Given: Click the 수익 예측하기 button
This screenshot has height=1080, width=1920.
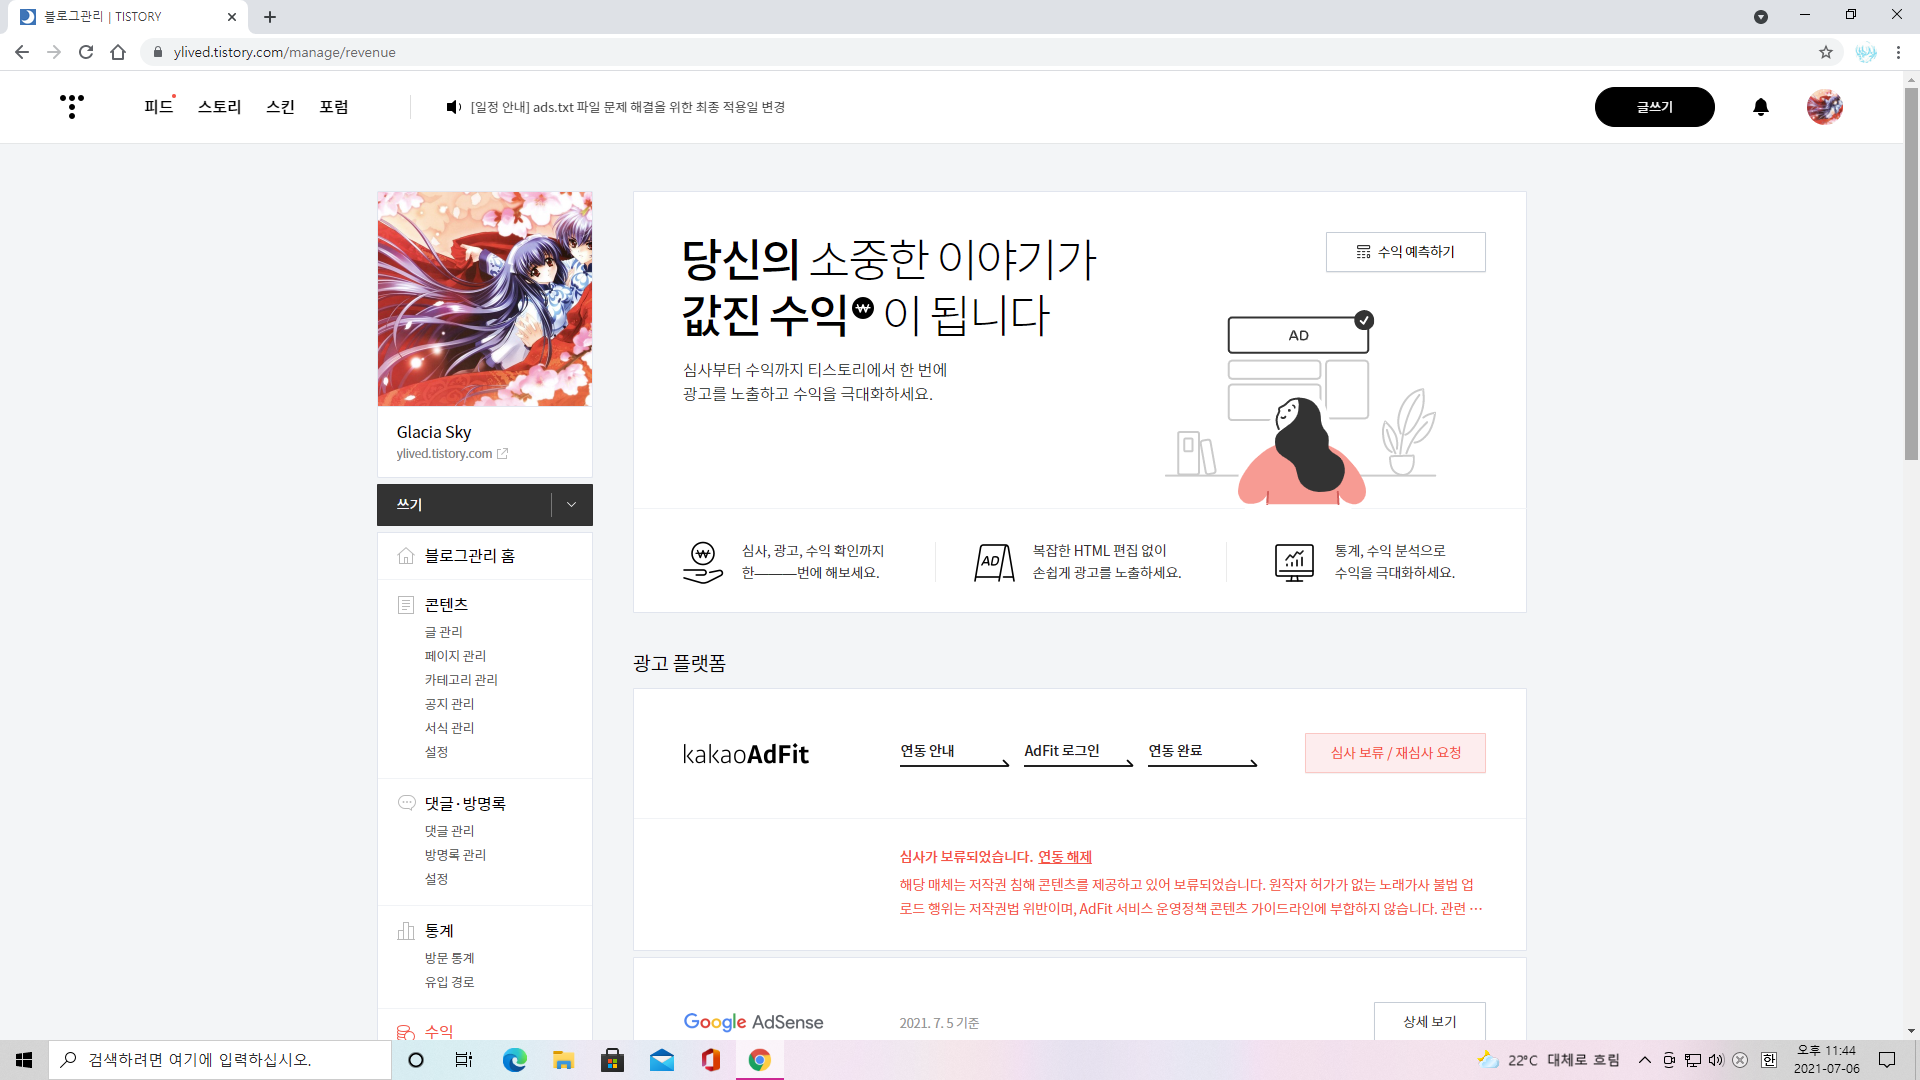Looking at the screenshot, I should tap(1405, 252).
